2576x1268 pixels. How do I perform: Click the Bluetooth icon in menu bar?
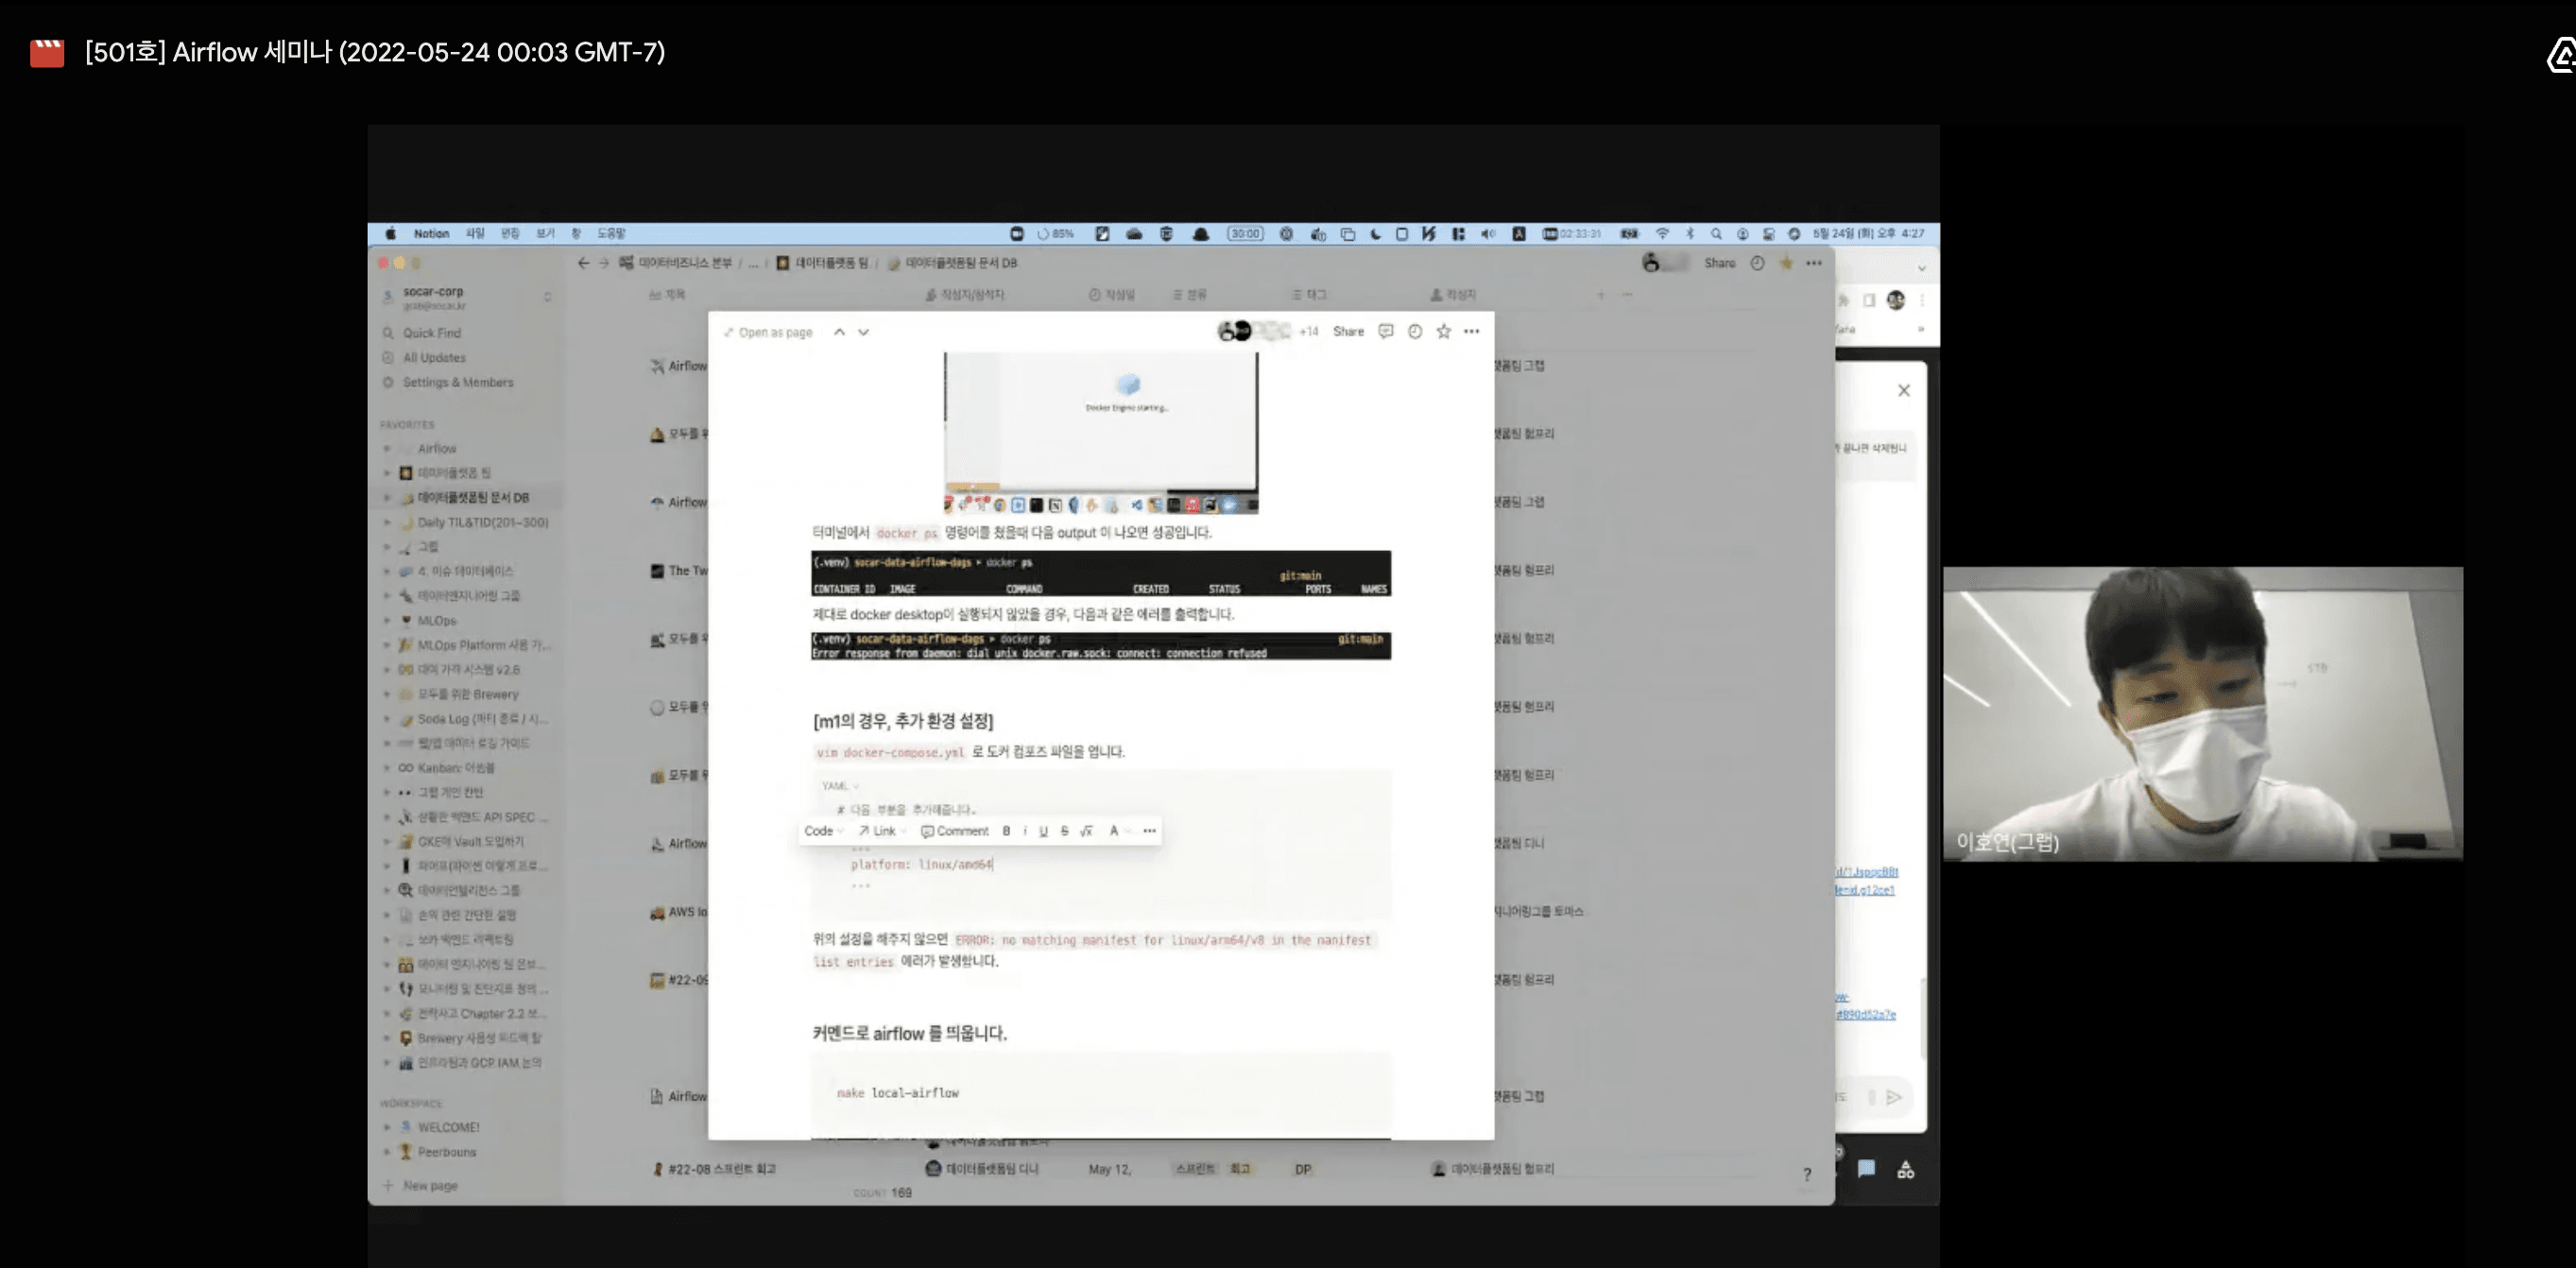(x=1690, y=234)
